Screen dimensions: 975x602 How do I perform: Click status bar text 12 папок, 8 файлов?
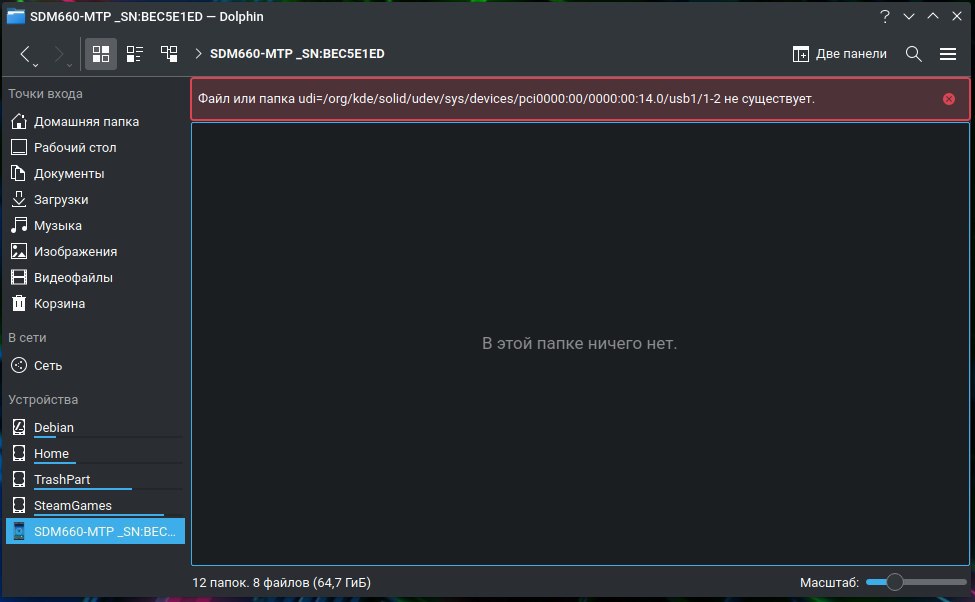coord(281,583)
